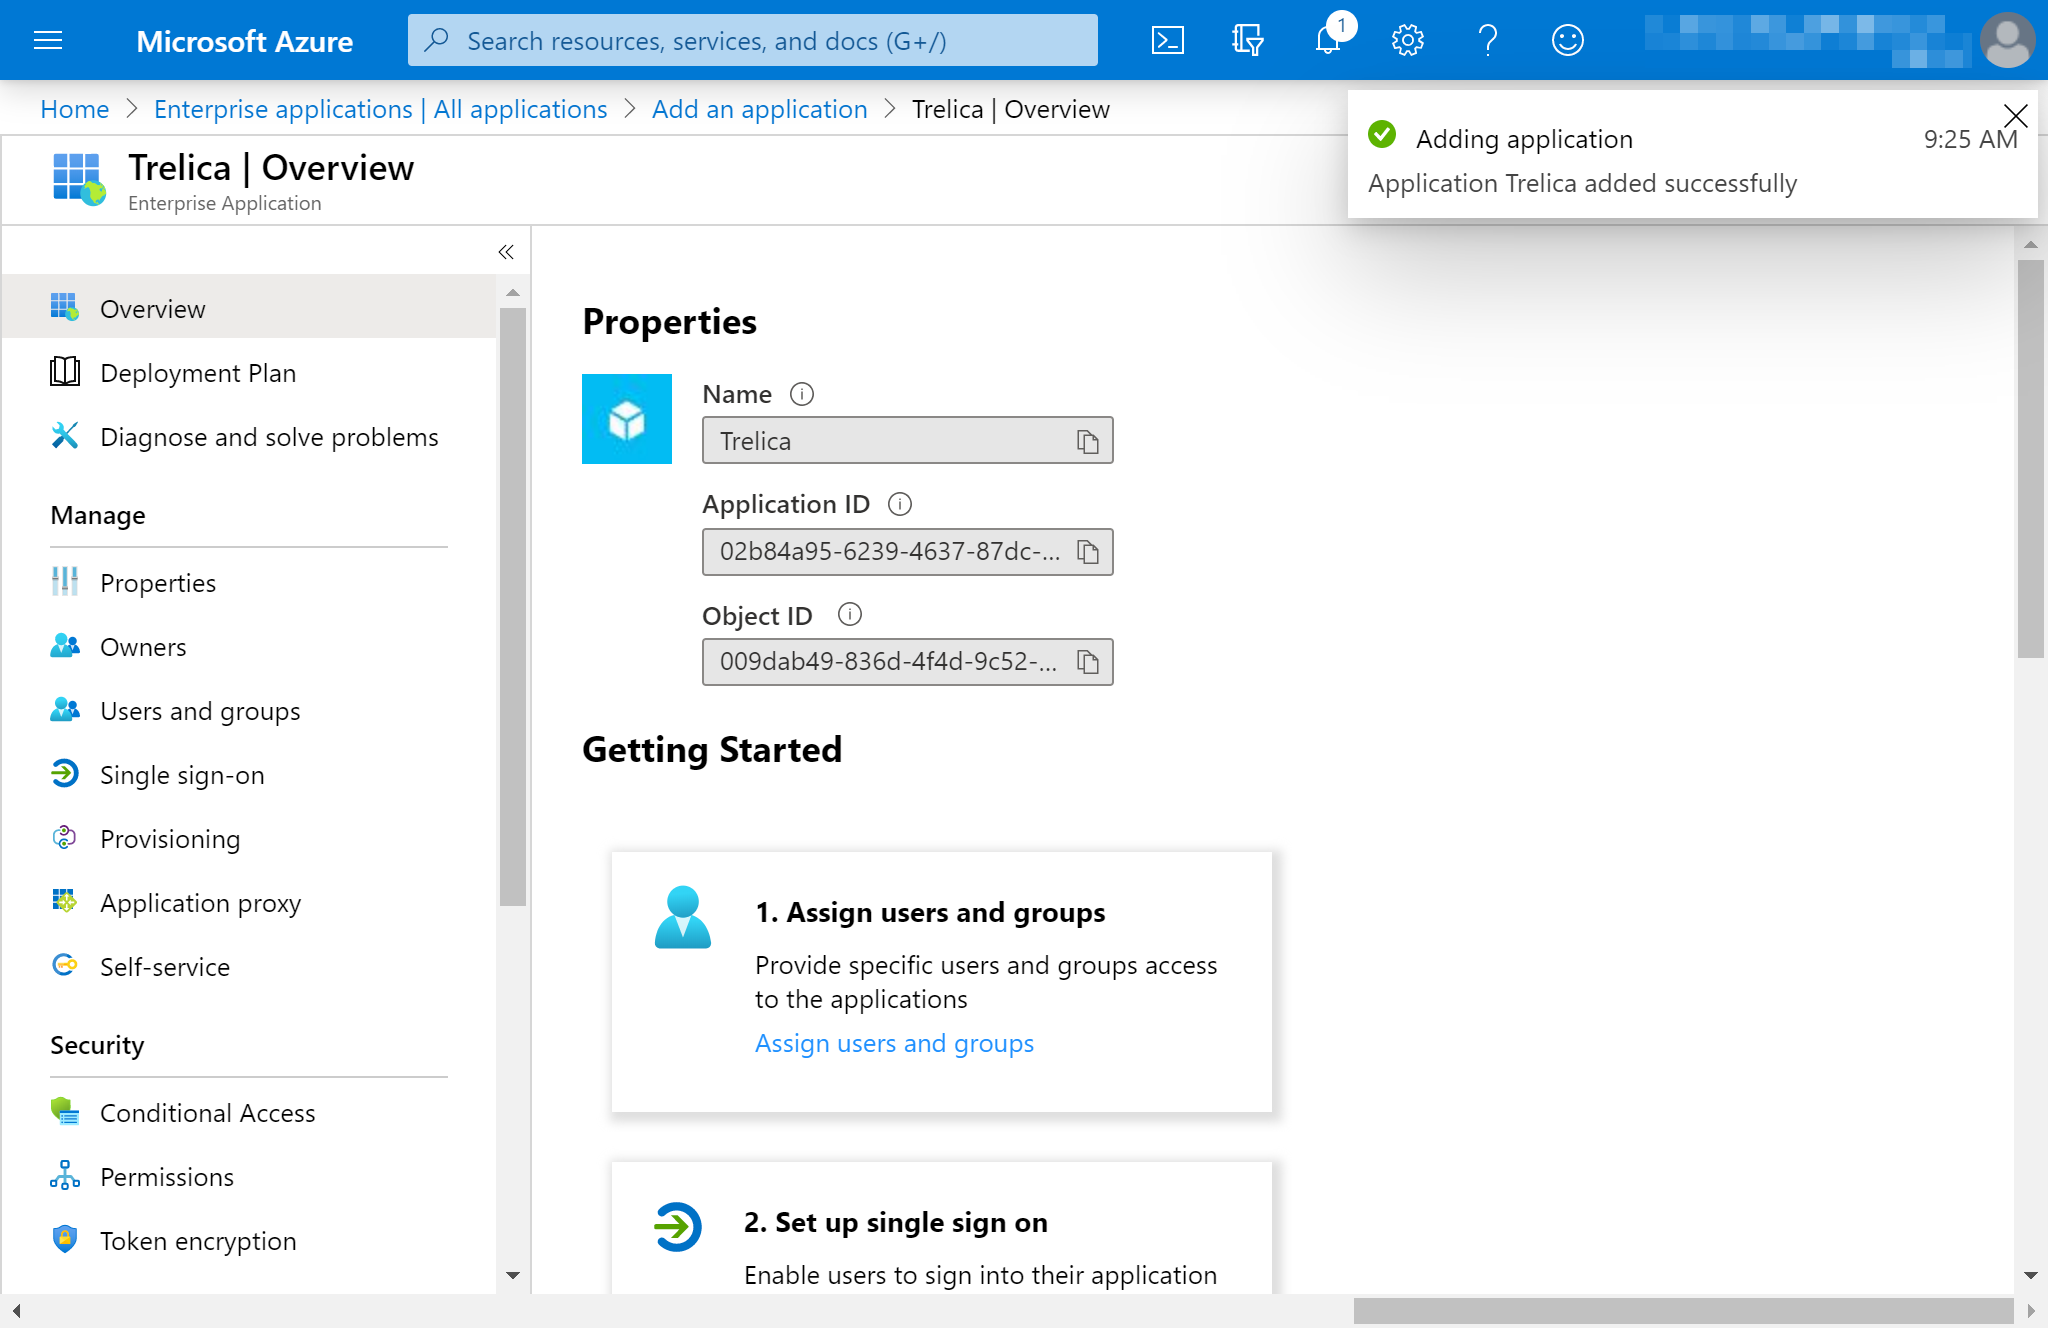Collapse the left navigation pane
Screen dimensions: 2048x1328
pos(506,252)
